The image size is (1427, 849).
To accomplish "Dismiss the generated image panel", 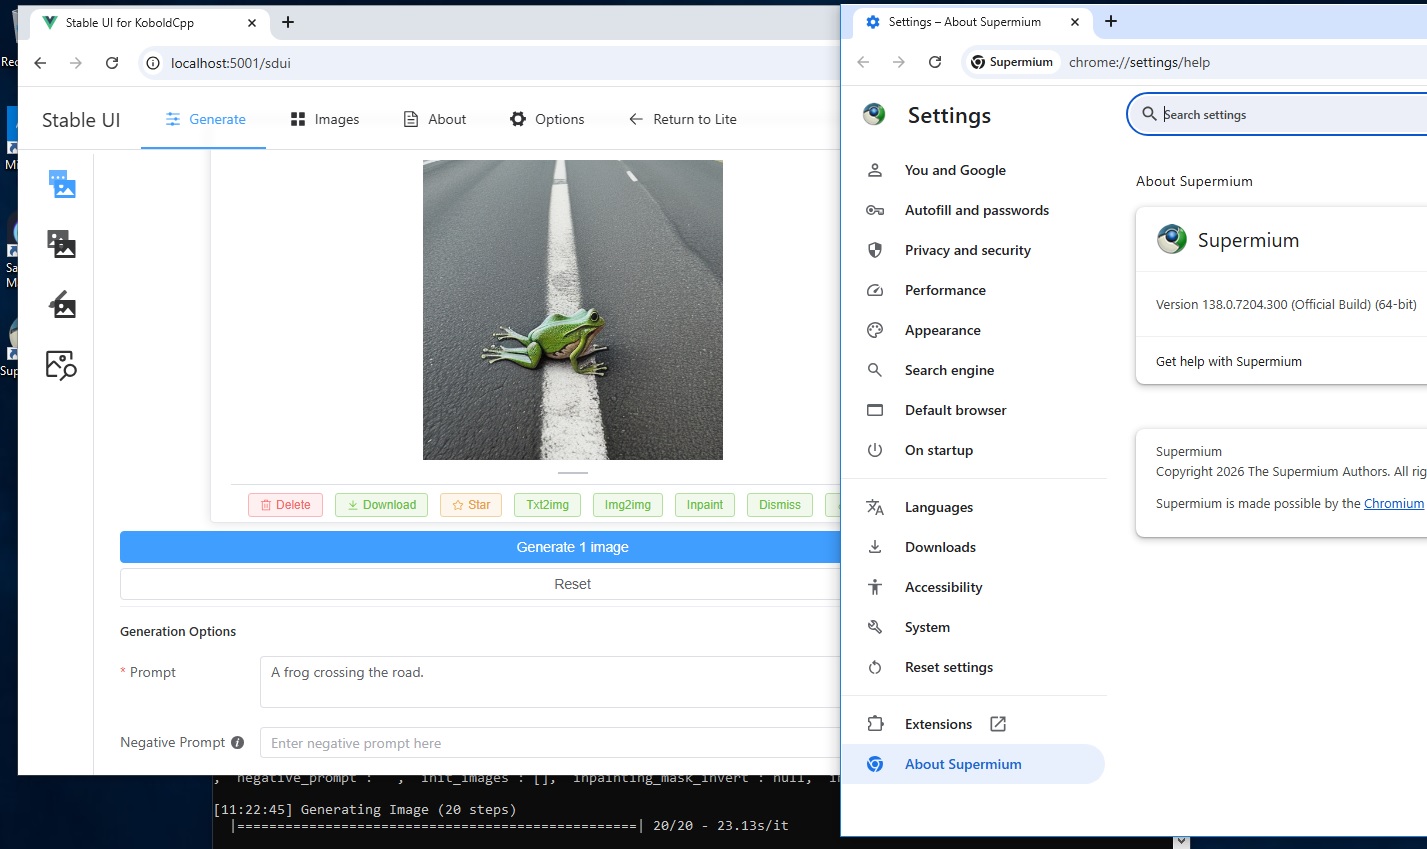I will click(780, 505).
